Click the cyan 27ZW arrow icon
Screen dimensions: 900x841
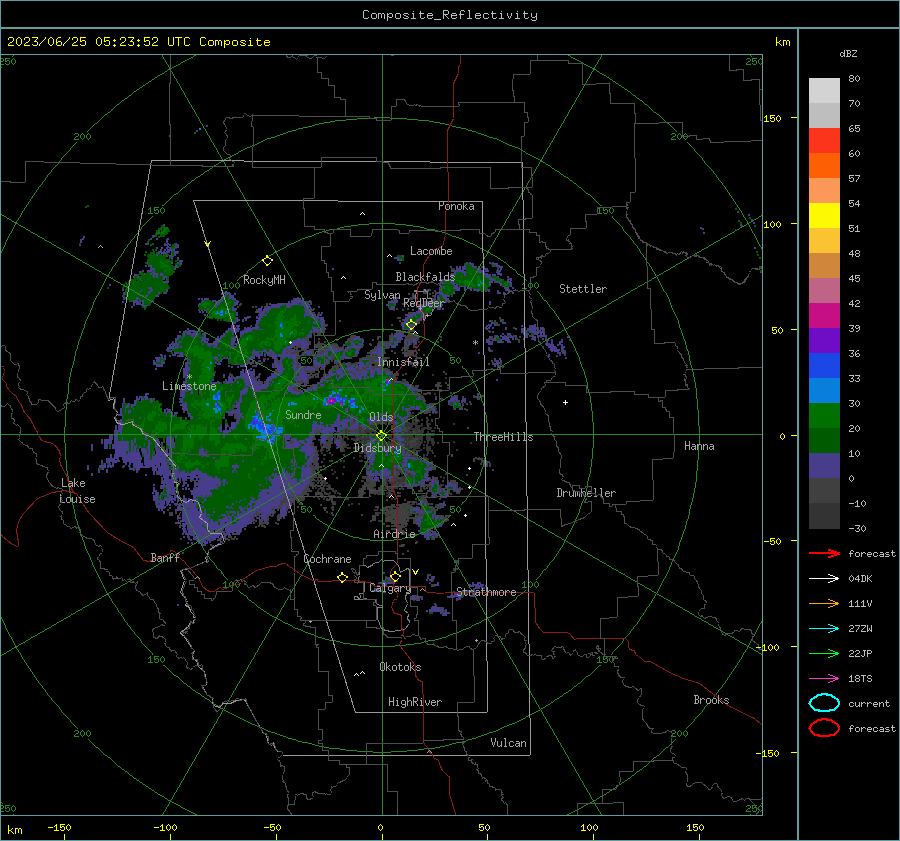pos(824,629)
